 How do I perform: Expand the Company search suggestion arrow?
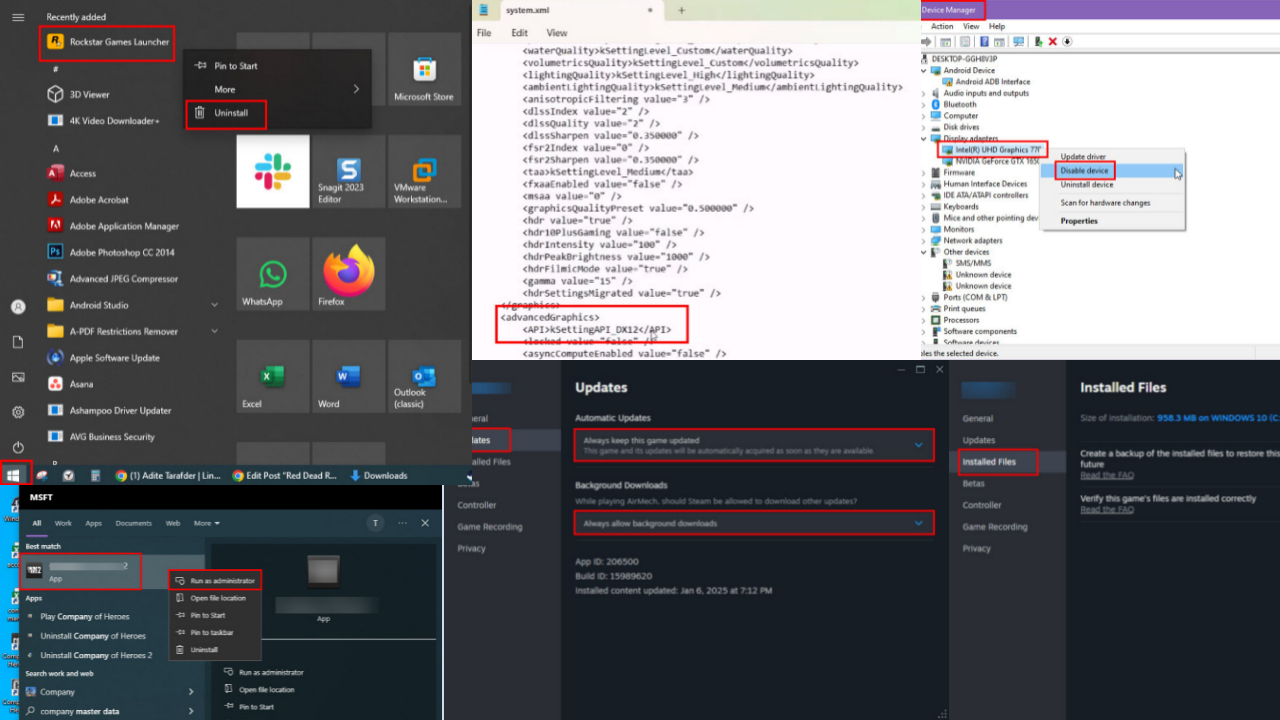(191, 692)
